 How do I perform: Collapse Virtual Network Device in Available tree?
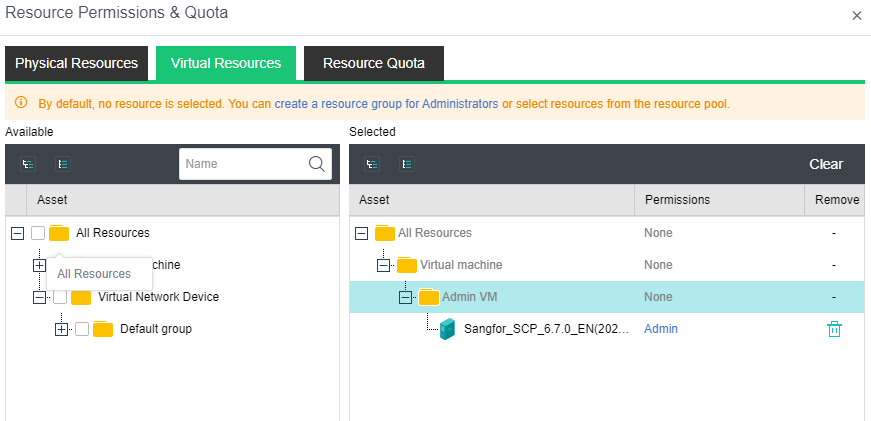click(39, 297)
